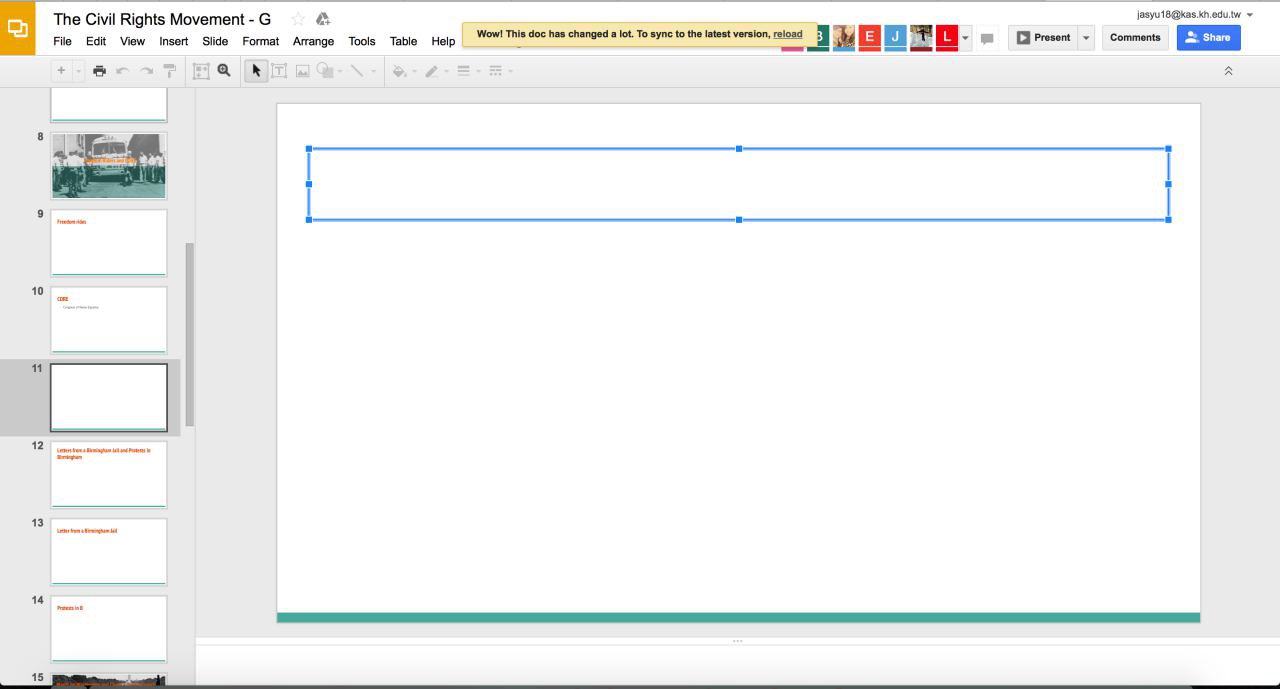The height and width of the screenshot is (689, 1280).
Task: Click the Zoom to fit icon
Action: coord(201,71)
